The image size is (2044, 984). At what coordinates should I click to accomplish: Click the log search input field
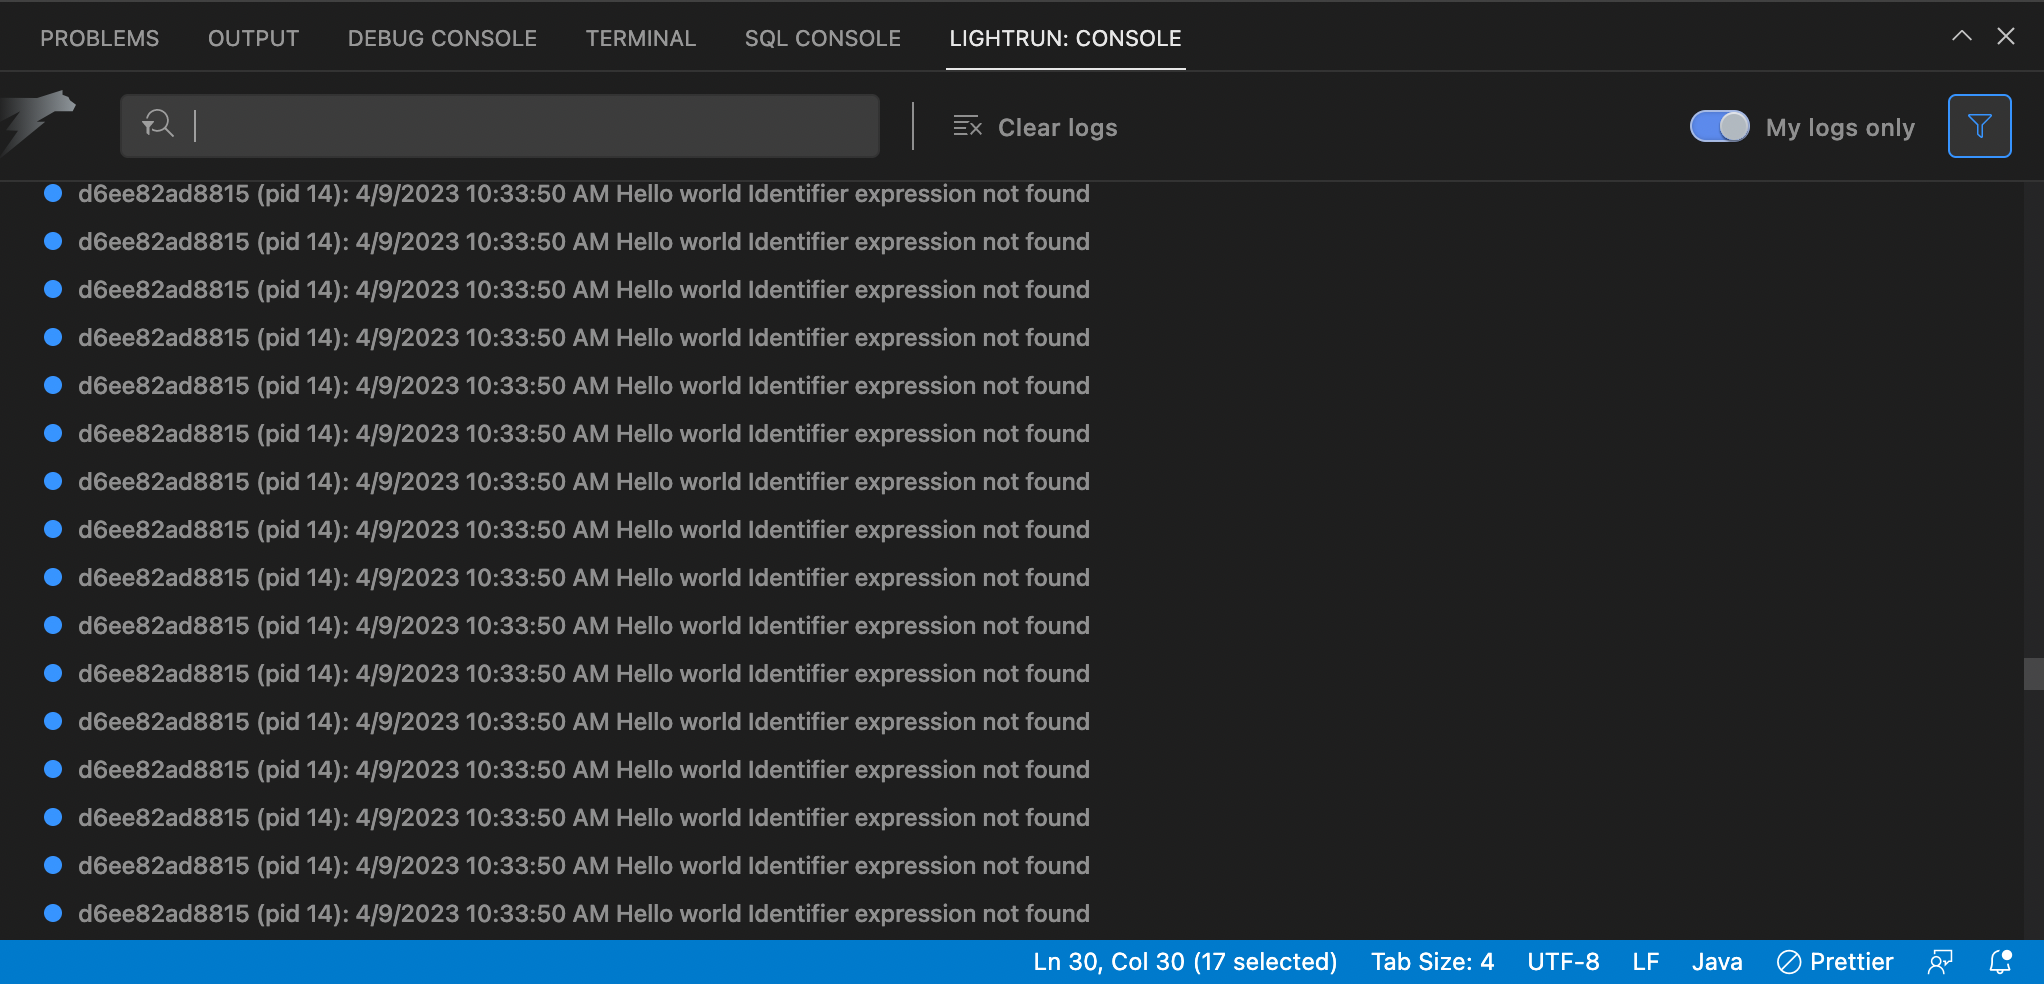[x=530, y=126]
